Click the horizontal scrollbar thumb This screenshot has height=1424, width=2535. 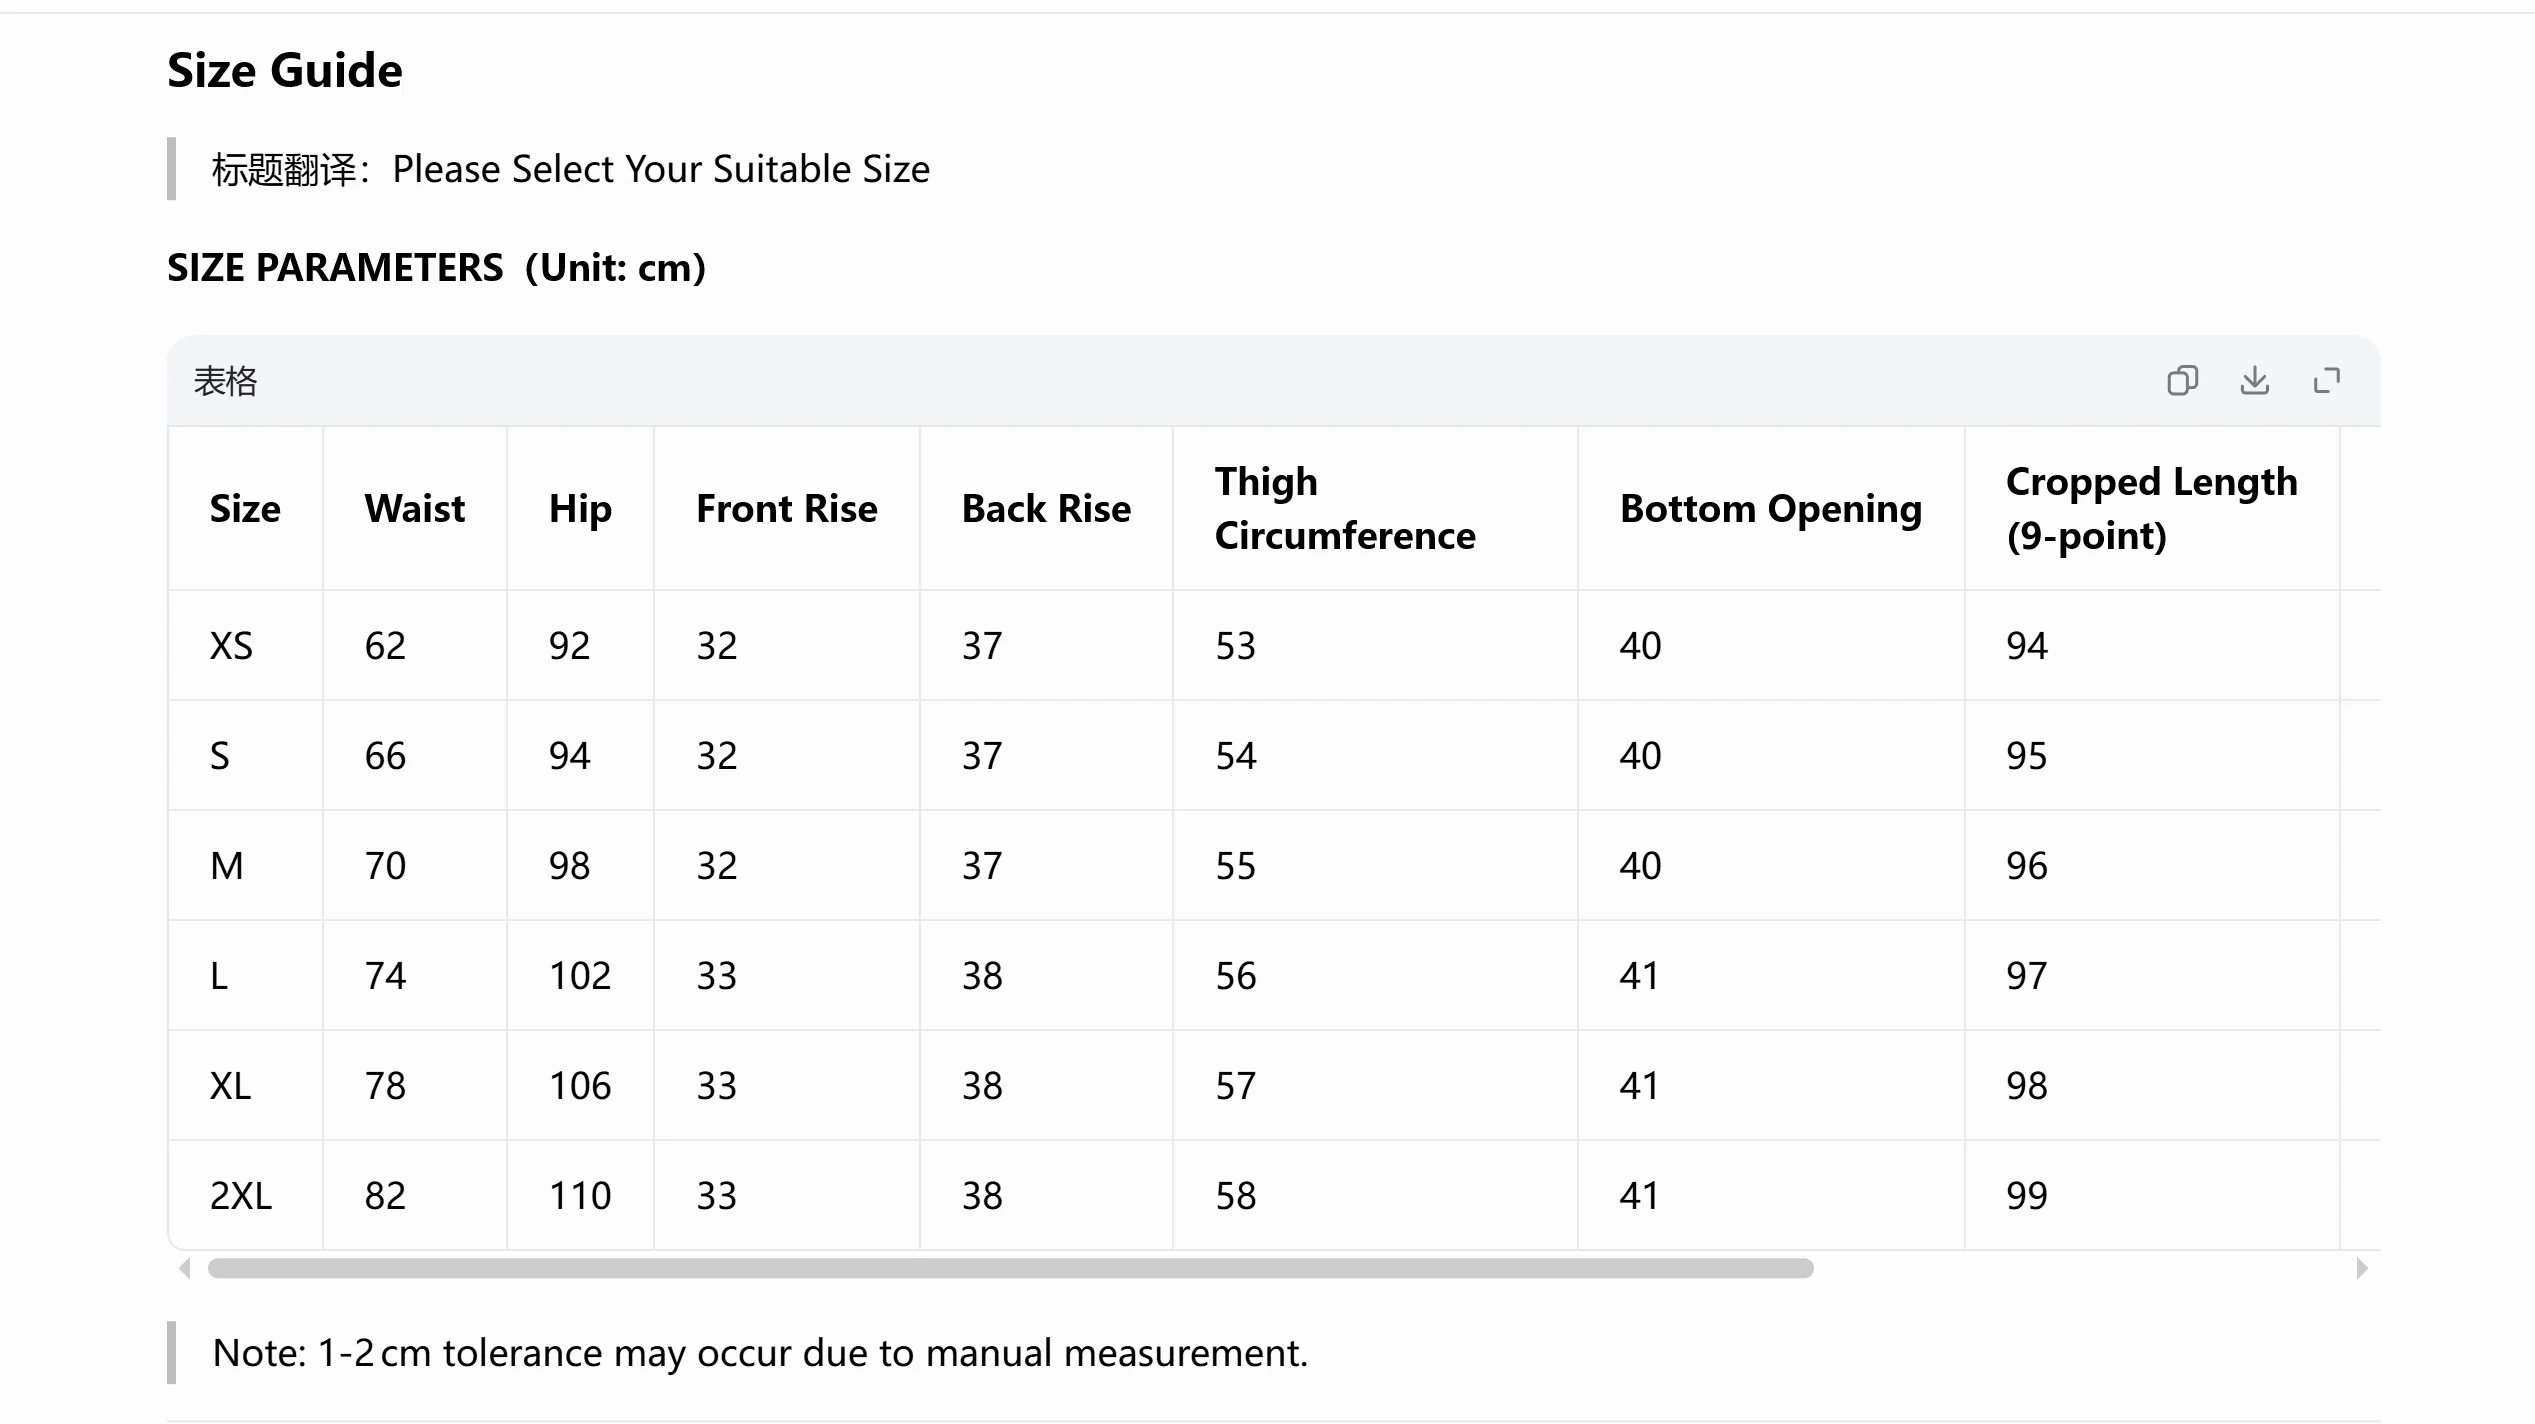pyautogui.click(x=1010, y=1269)
